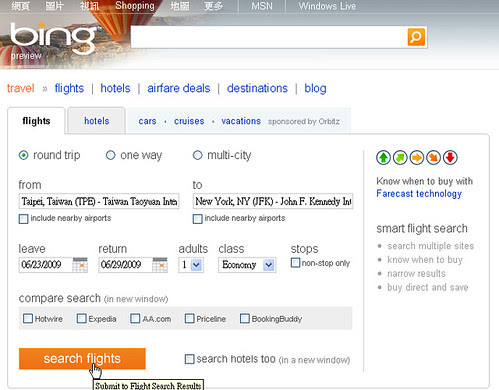Click the bing preview logo

52,41
